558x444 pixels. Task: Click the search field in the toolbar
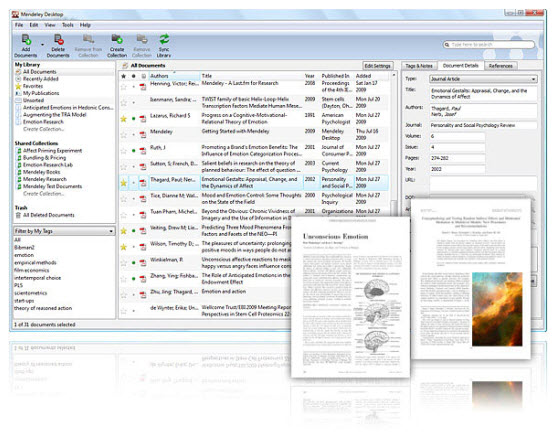click(x=489, y=44)
